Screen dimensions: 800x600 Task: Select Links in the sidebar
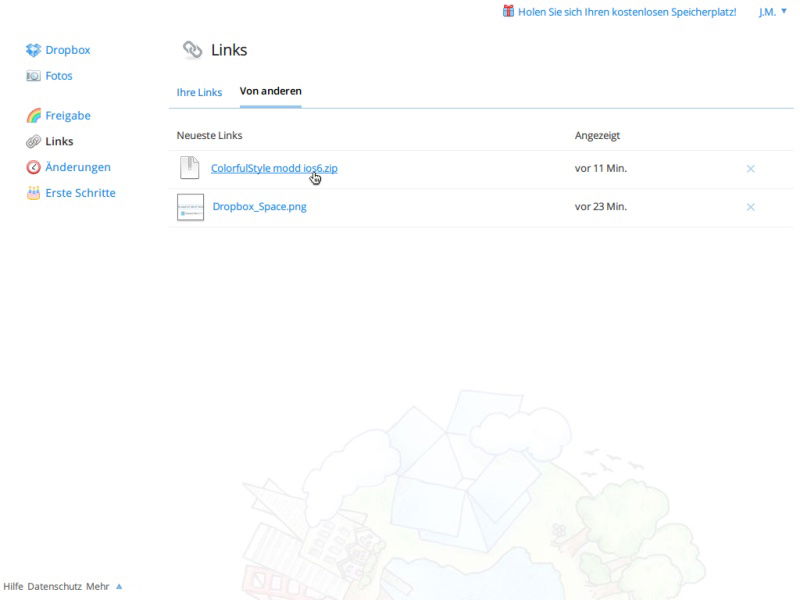coord(59,141)
